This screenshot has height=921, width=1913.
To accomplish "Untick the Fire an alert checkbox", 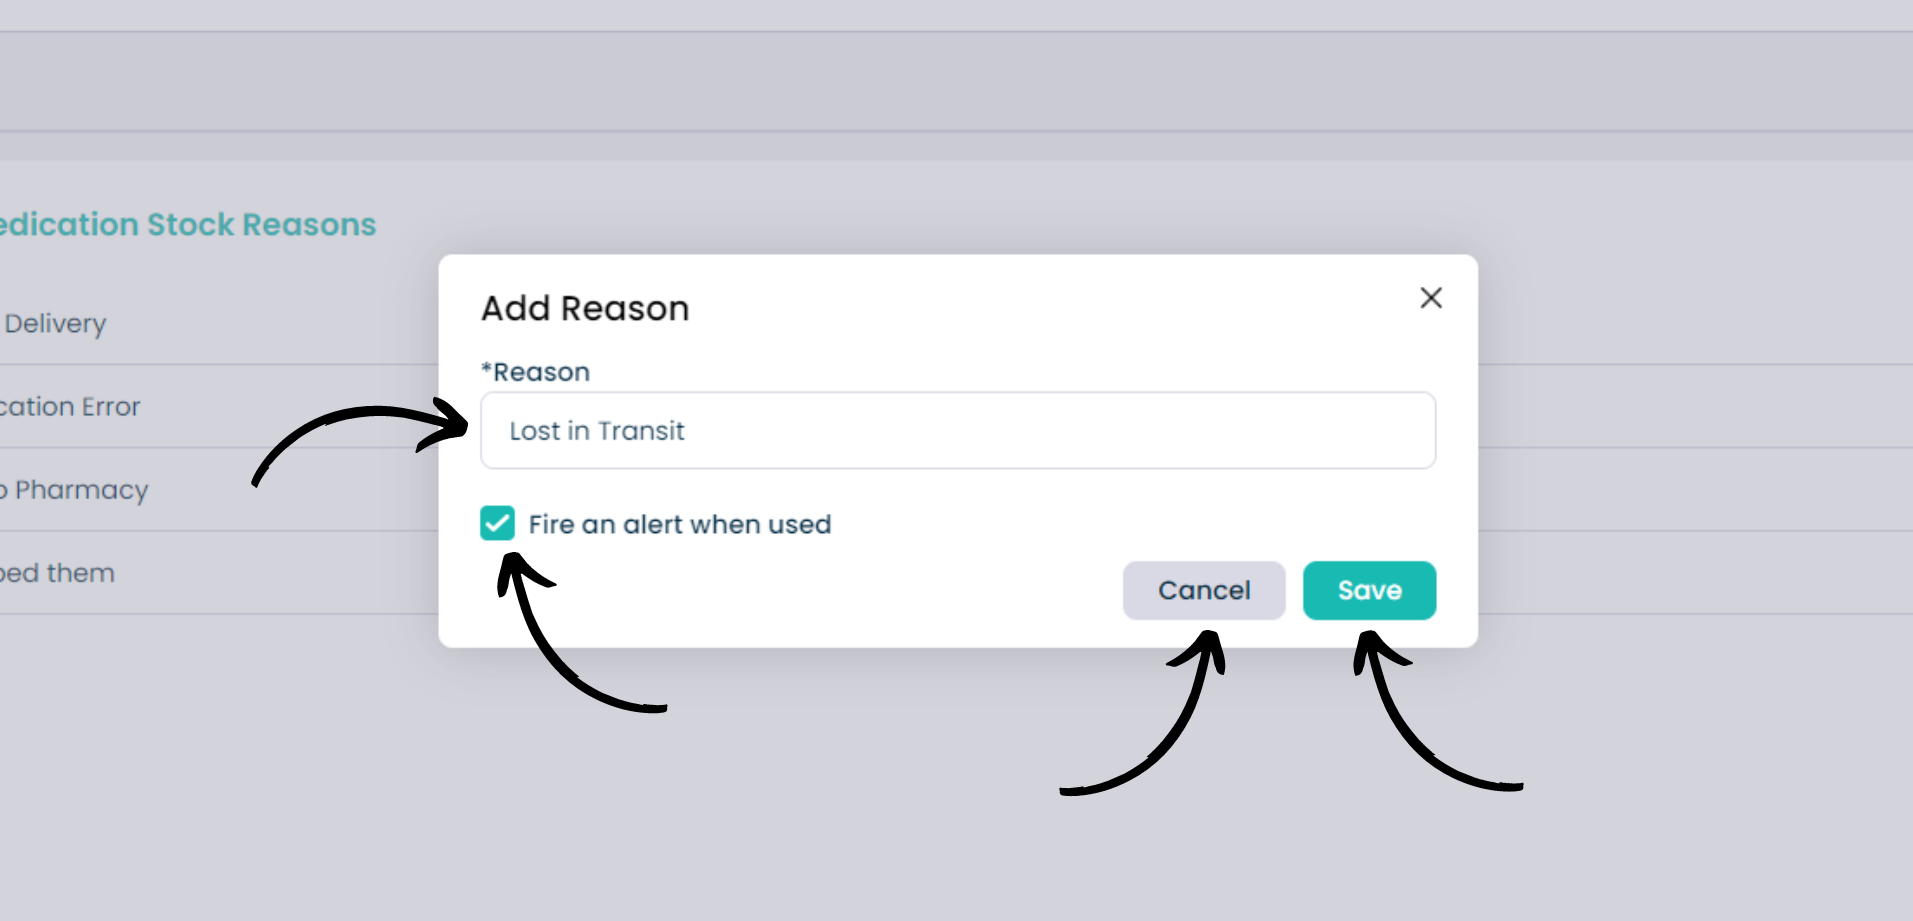I will (497, 523).
